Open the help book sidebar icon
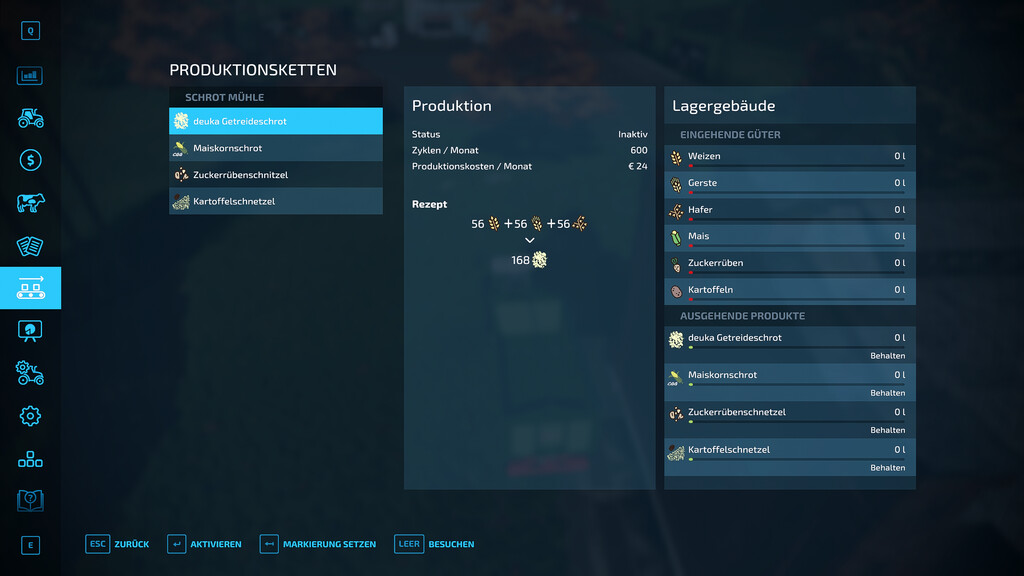This screenshot has width=1024, height=576. [30, 501]
